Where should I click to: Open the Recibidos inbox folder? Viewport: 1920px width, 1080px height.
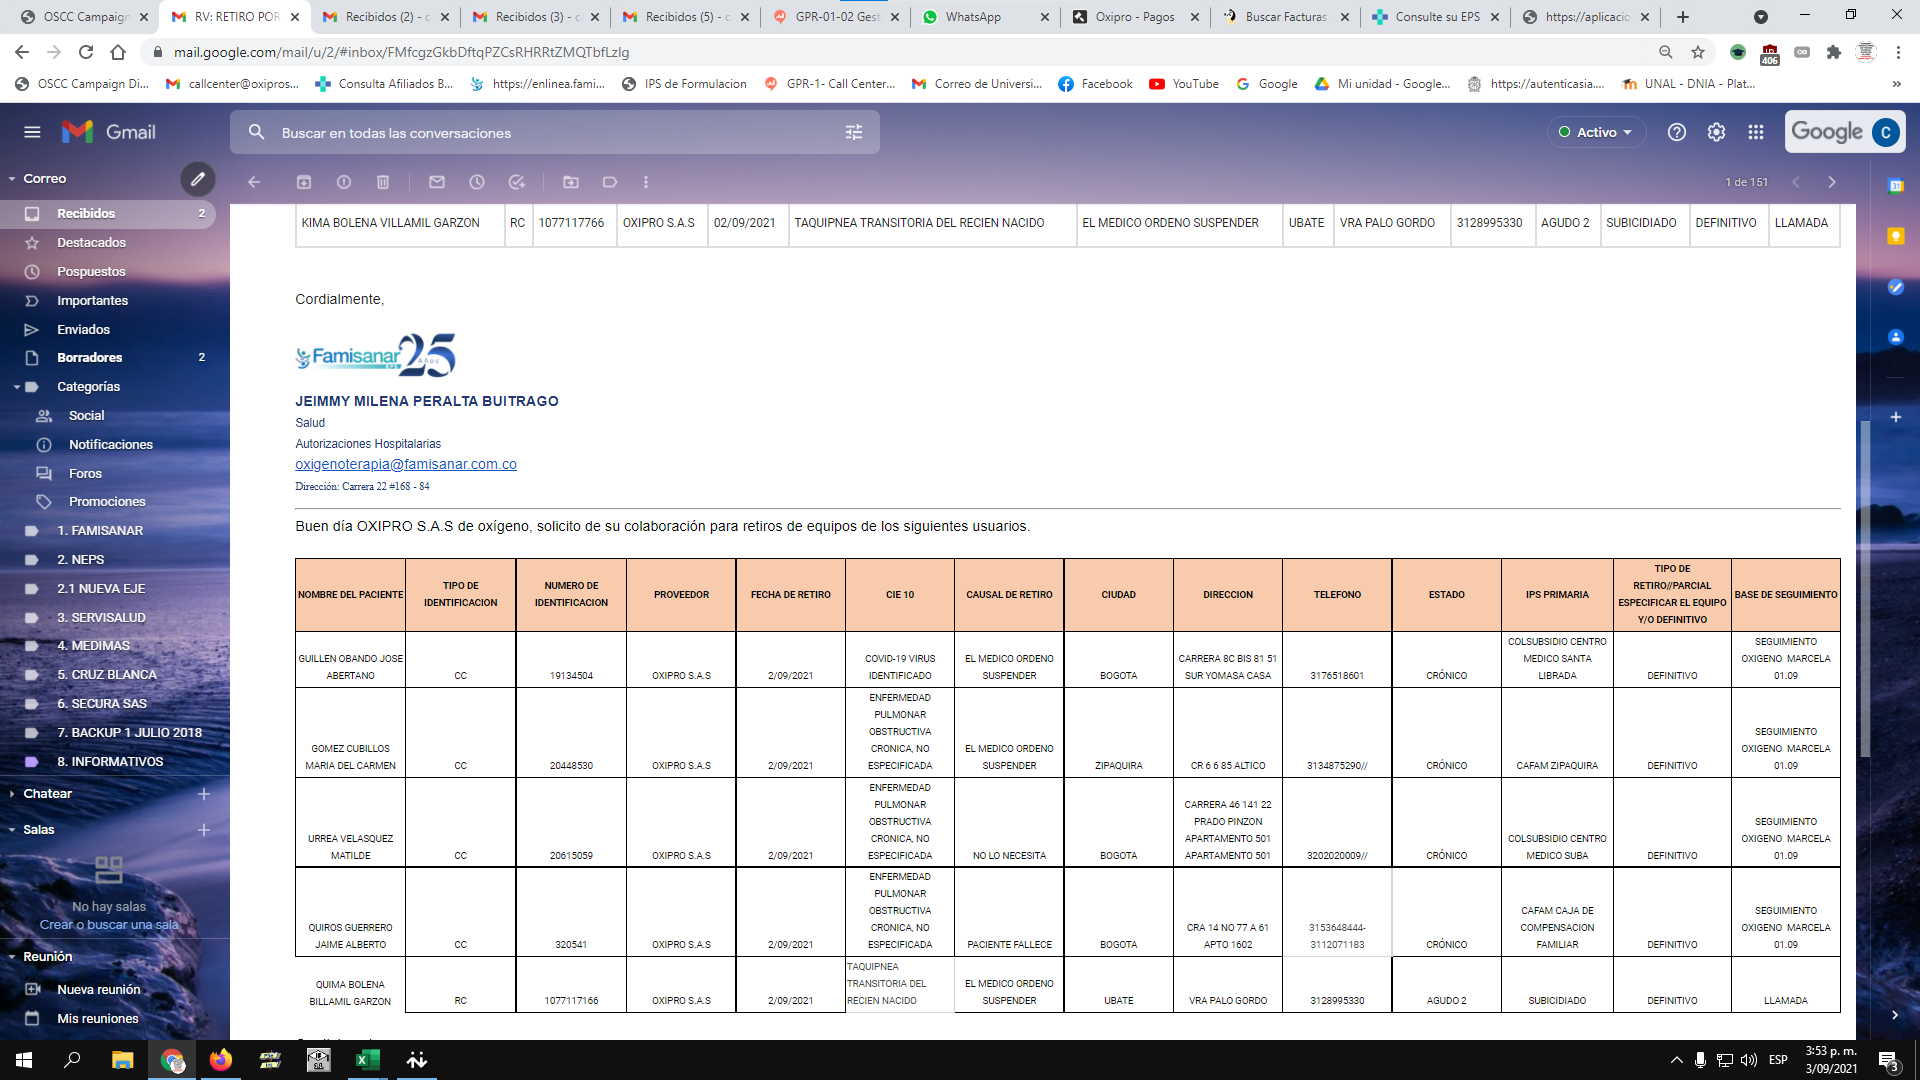(108, 214)
